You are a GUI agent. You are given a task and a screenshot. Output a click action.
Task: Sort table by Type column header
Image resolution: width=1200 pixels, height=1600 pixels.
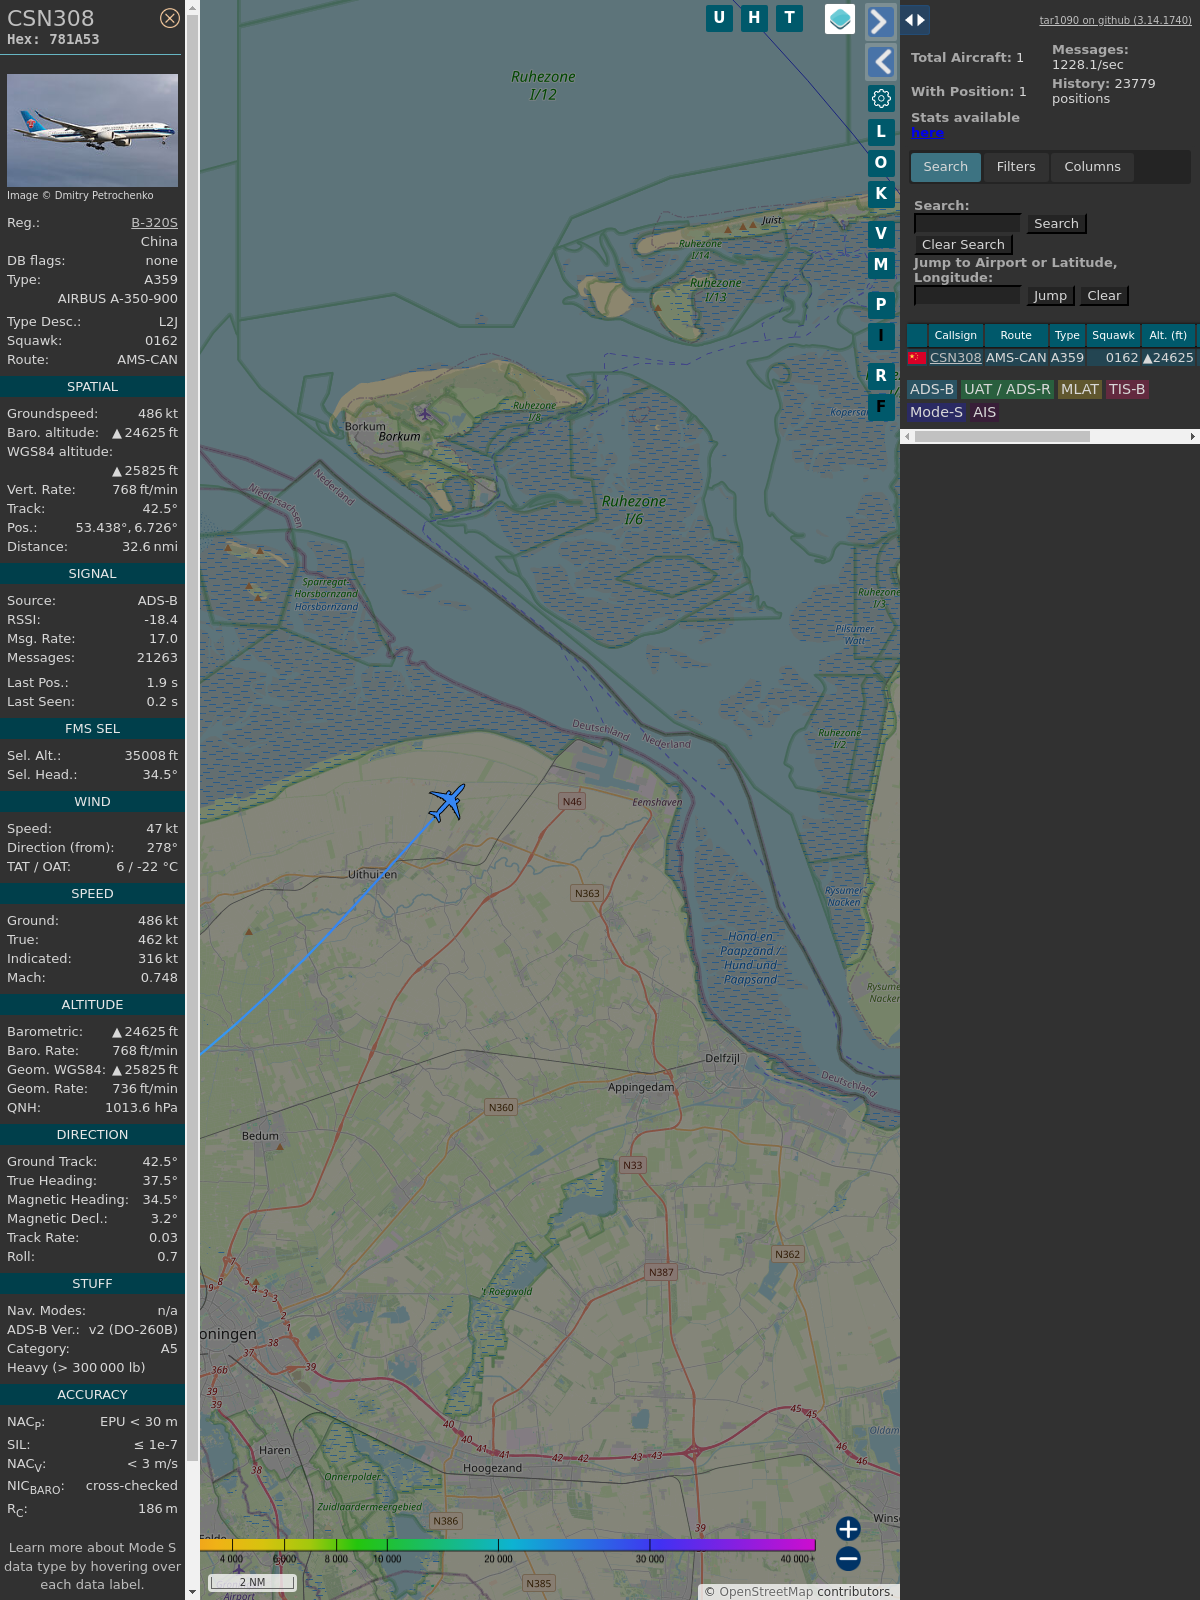coord(1067,336)
